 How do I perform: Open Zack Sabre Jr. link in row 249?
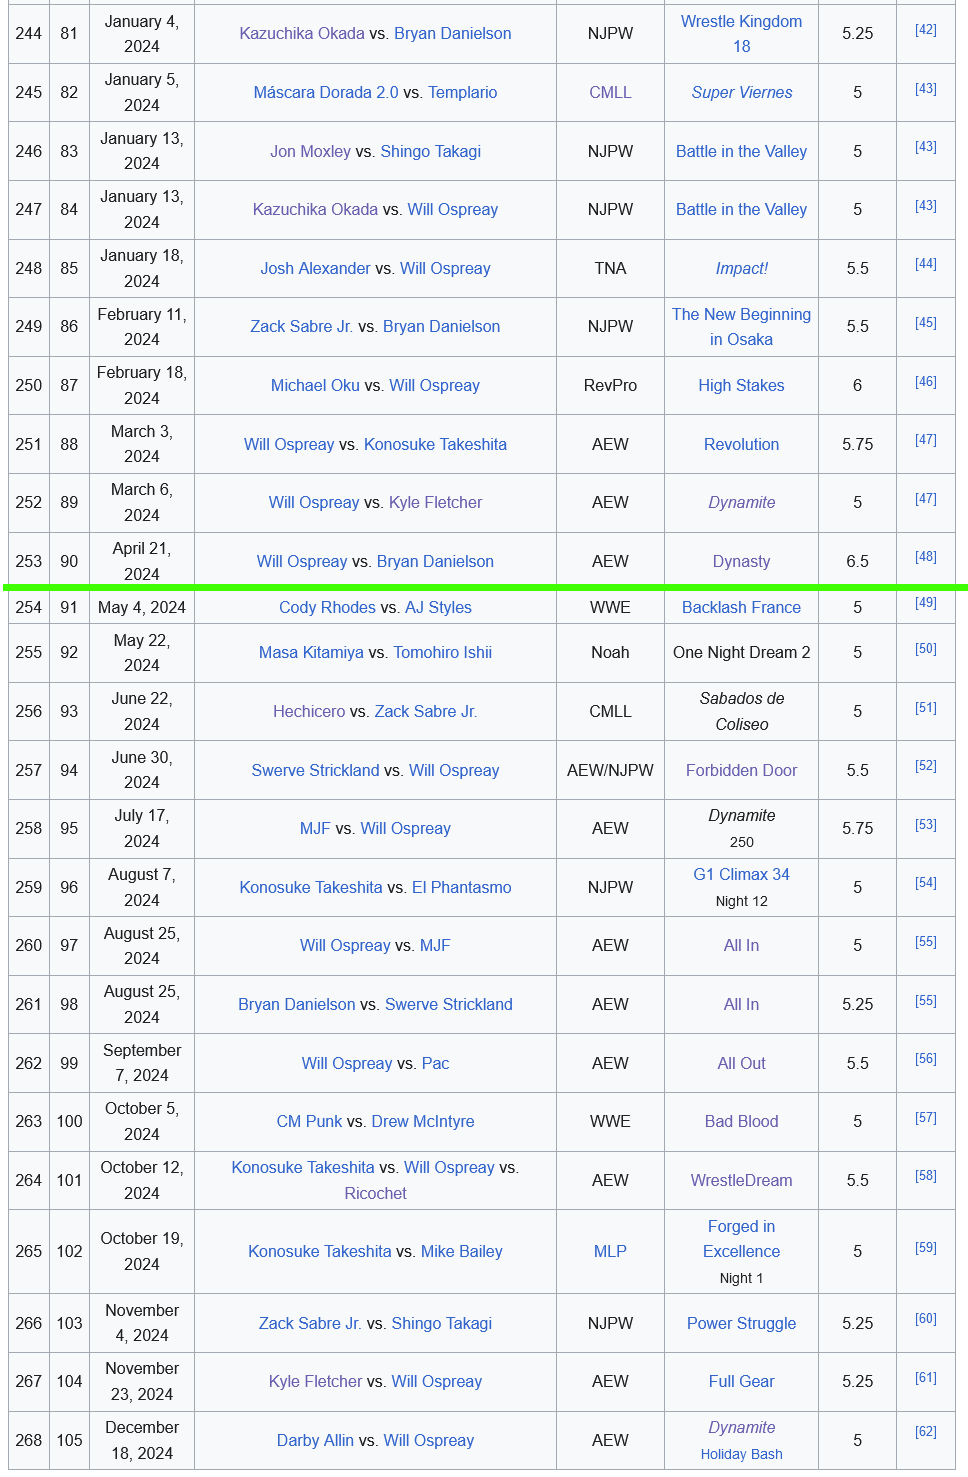(301, 326)
